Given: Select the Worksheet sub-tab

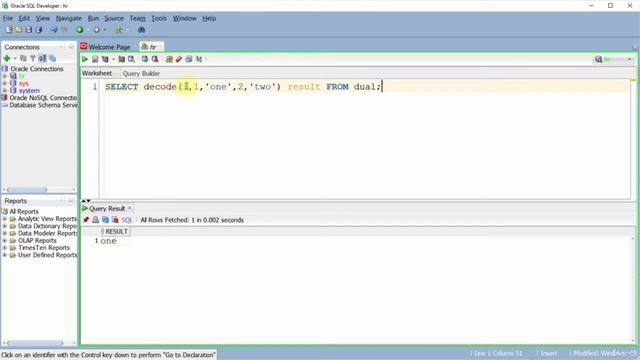Looking at the screenshot, I should (97, 73).
